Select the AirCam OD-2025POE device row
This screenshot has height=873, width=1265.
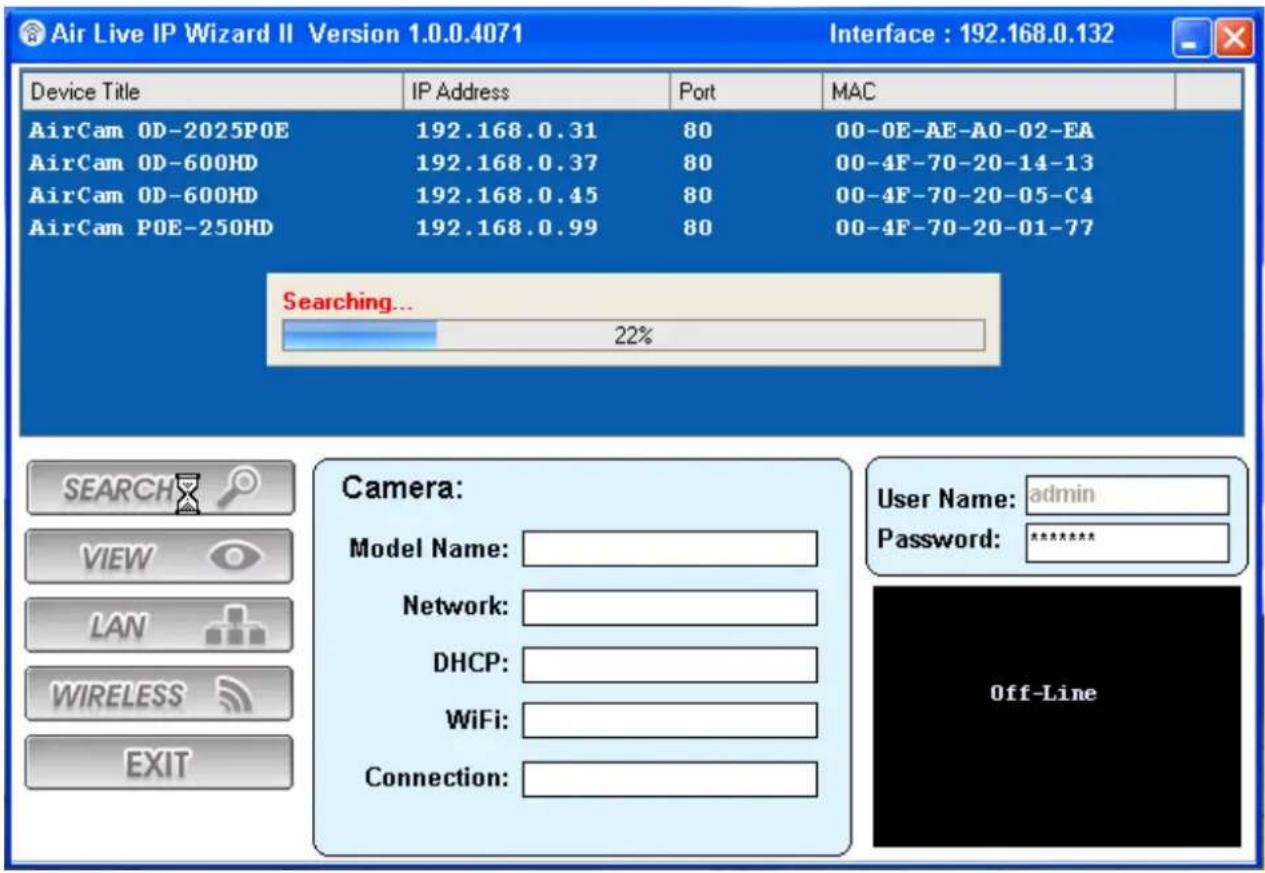coord(631,130)
